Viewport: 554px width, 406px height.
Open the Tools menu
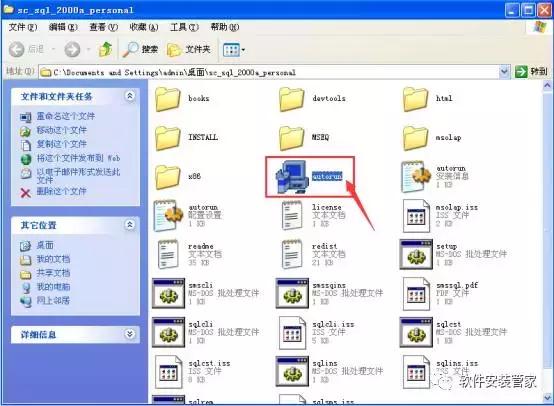point(184,27)
